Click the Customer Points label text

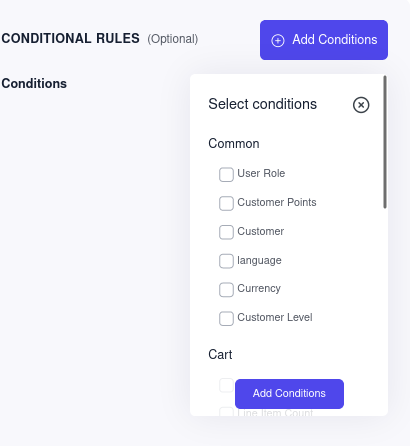click(x=277, y=202)
